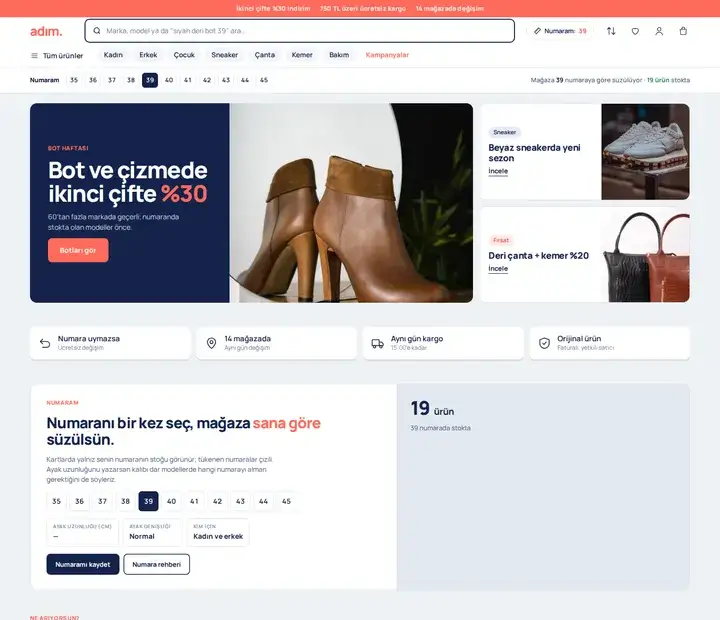Go to Kemer category
The width and height of the screenshot is (720, 620).
(302, 55)
